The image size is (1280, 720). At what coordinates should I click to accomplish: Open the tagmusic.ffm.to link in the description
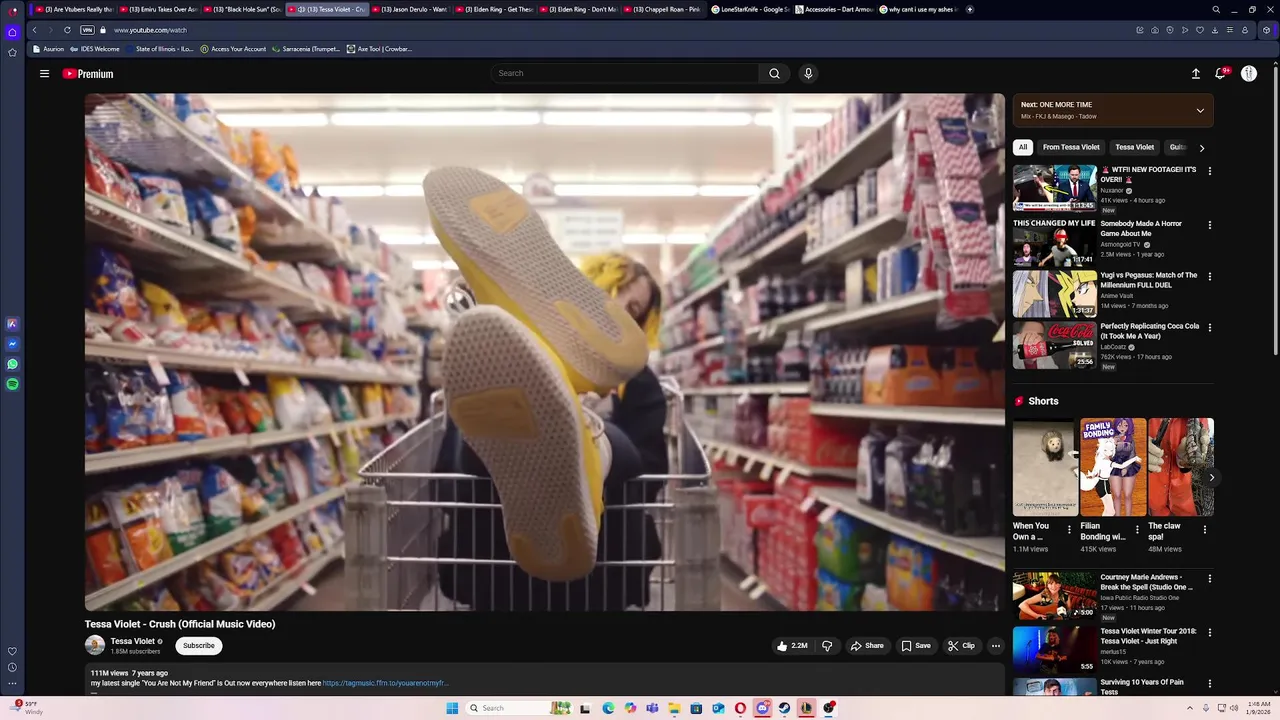point(385,683)
